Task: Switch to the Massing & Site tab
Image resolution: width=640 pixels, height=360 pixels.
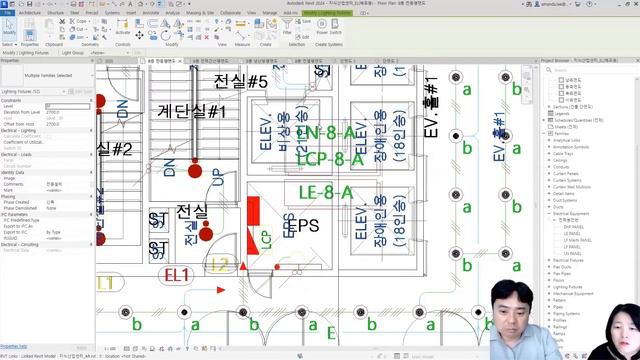Action: click(x=200, y=13)
